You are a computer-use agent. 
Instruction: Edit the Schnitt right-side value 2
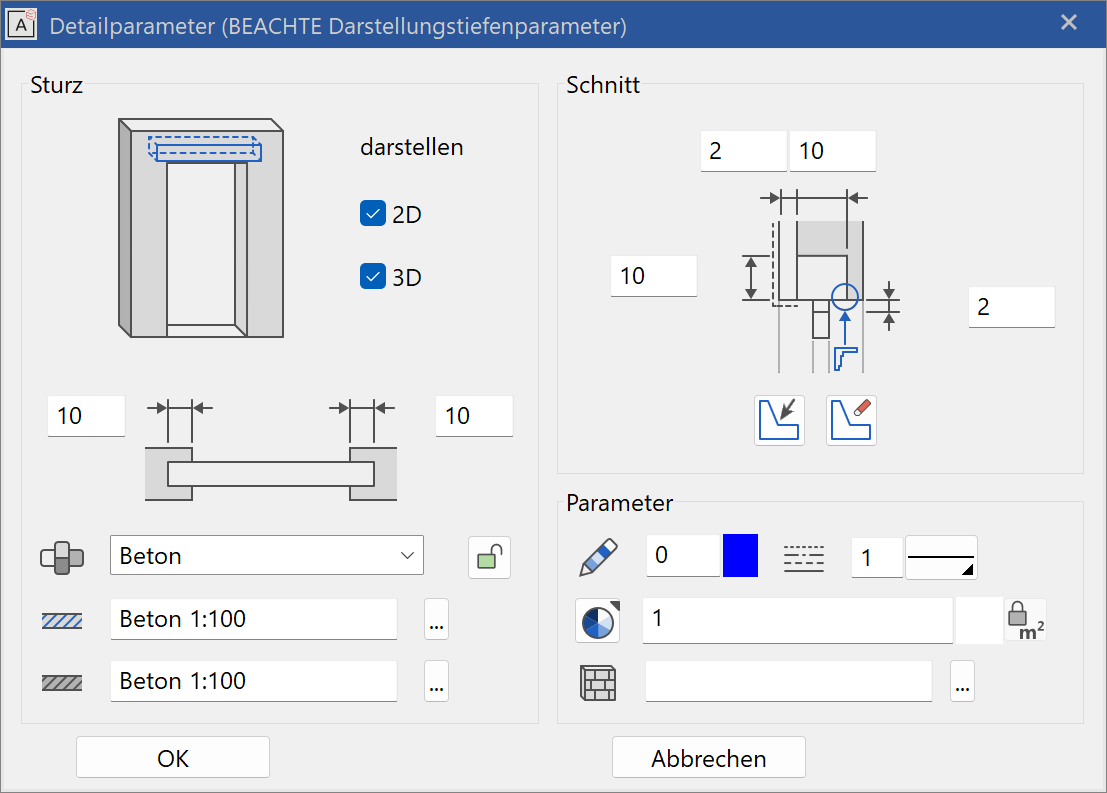[1012, 307]
